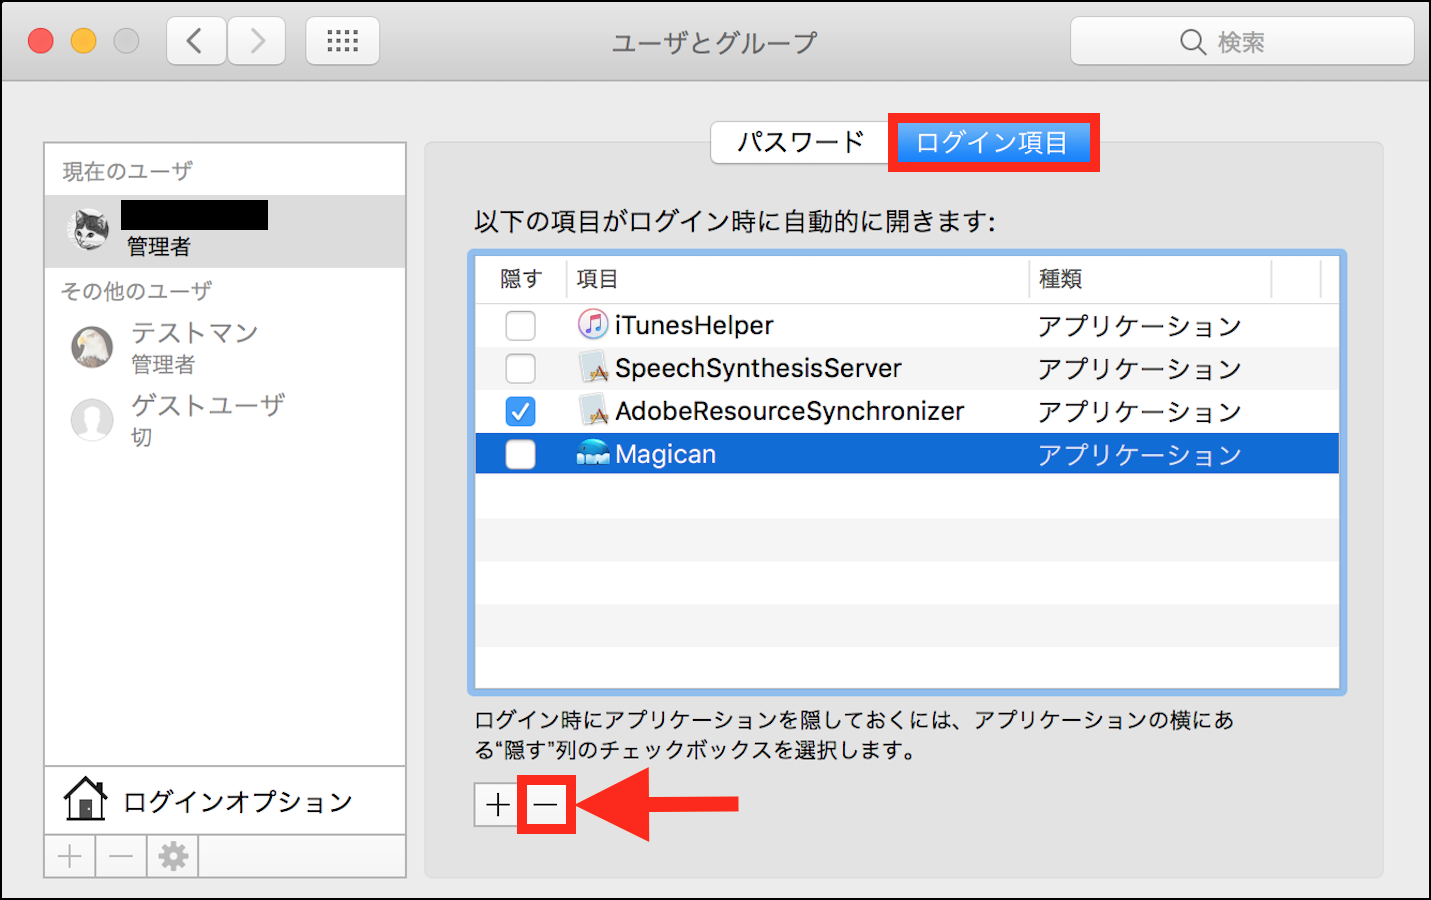Click アプリケーション type in the AdobeResourceSynchronizer row
Viewport: 1431px width, 900px height.
coord(1139,412)
